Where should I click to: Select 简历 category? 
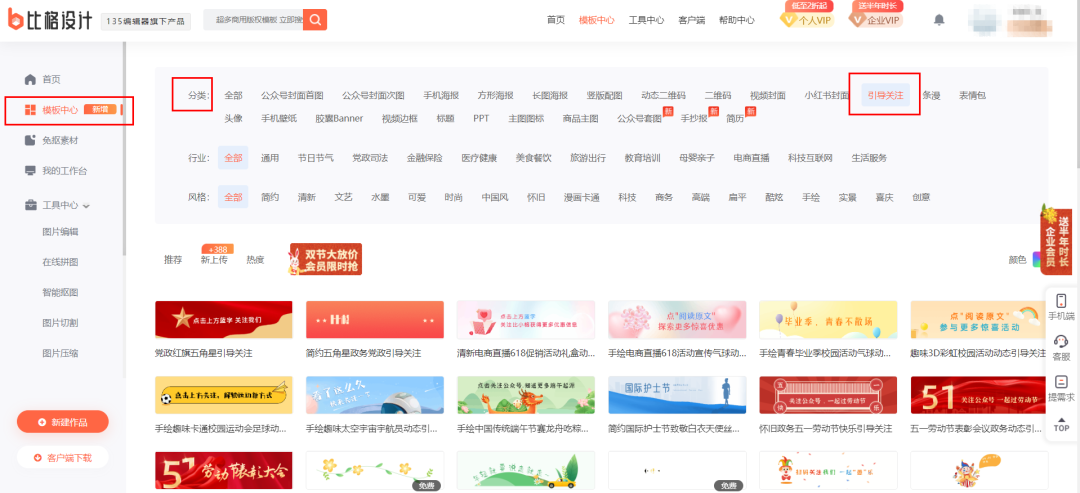click(x=735, y=118)
